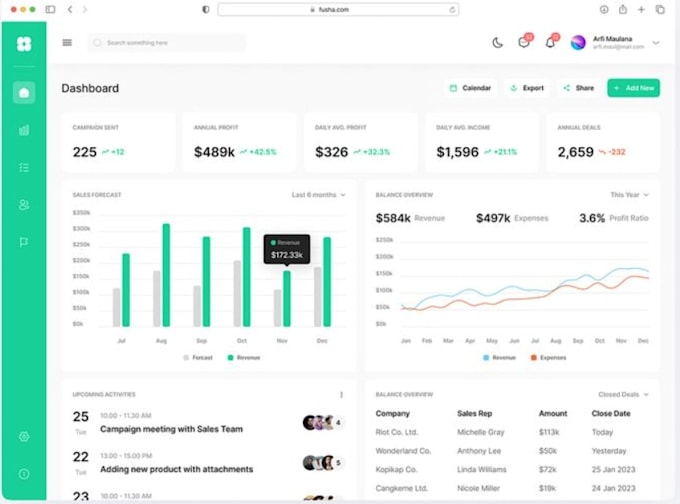Click attendee avatars for Campaign meeting
The image size is (680, 504).
coord(323,422)
